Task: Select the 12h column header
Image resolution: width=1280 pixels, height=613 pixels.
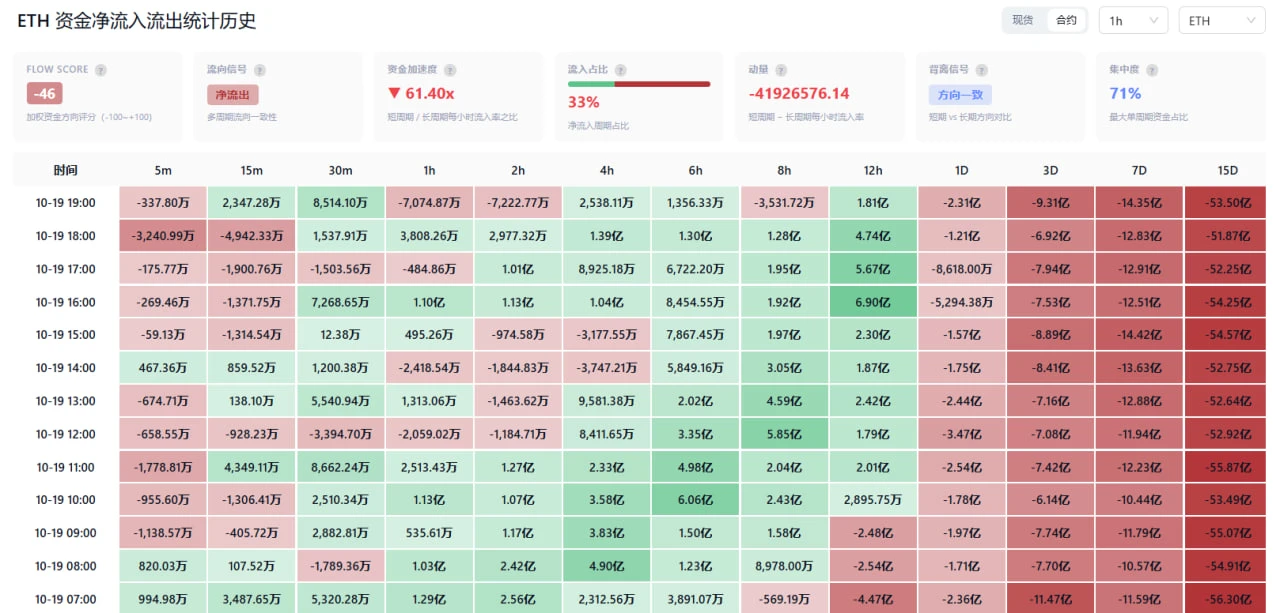Action: (873, 170)
